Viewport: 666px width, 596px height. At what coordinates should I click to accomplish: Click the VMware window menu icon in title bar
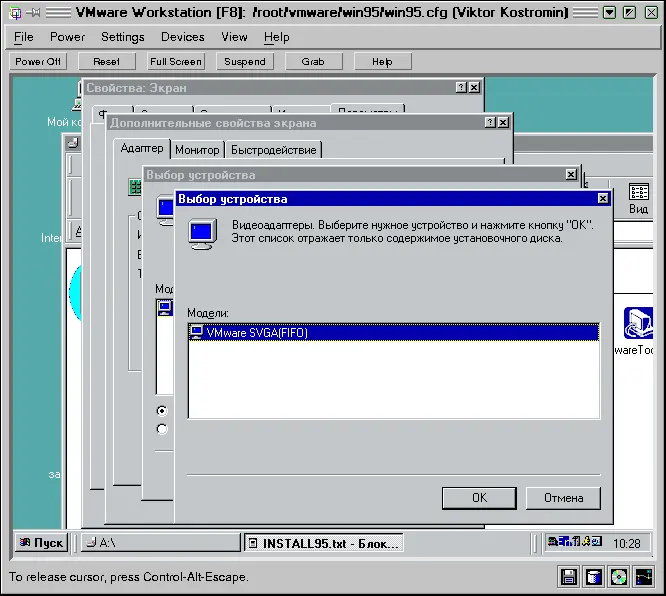click(15, 13)
